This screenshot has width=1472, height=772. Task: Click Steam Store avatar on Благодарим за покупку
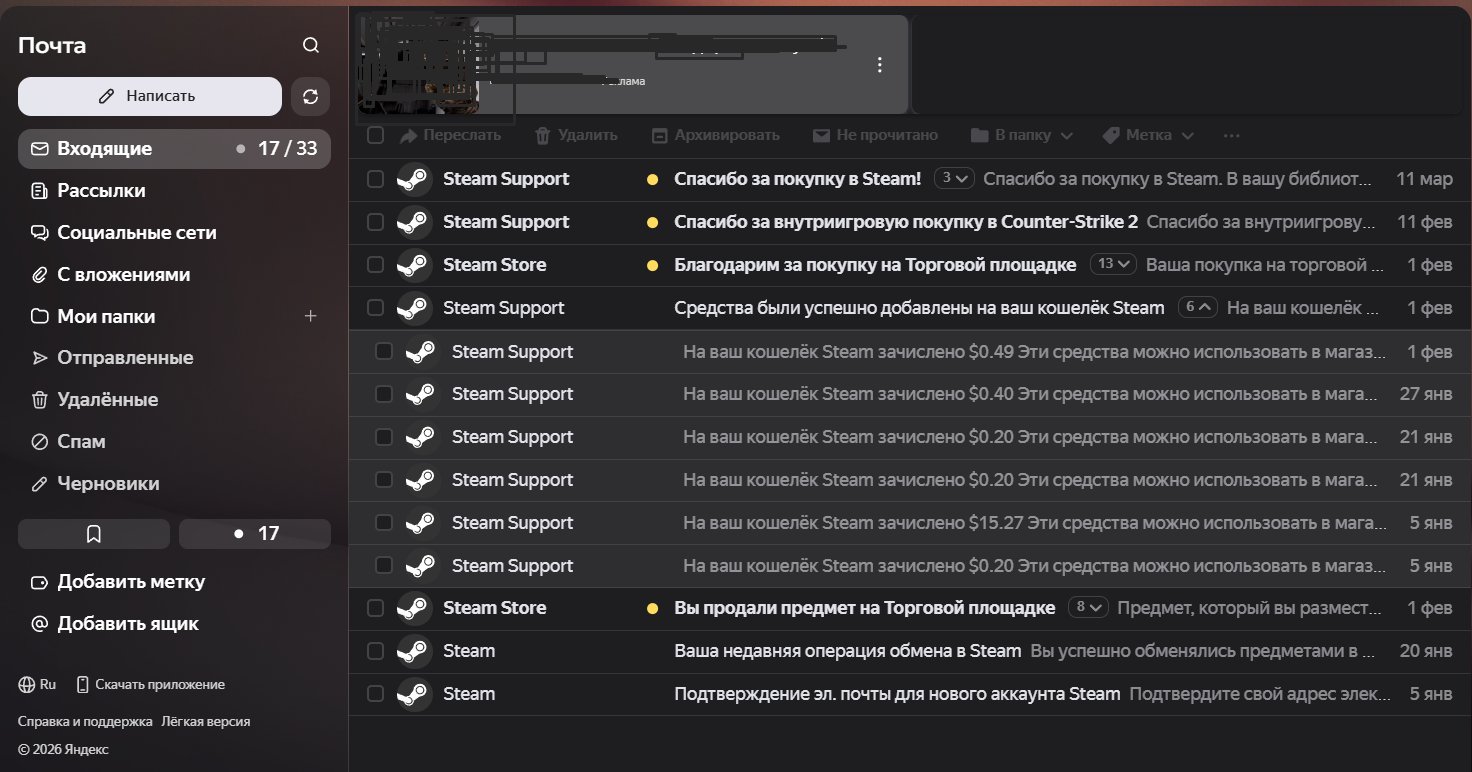(x=414, y=265)
